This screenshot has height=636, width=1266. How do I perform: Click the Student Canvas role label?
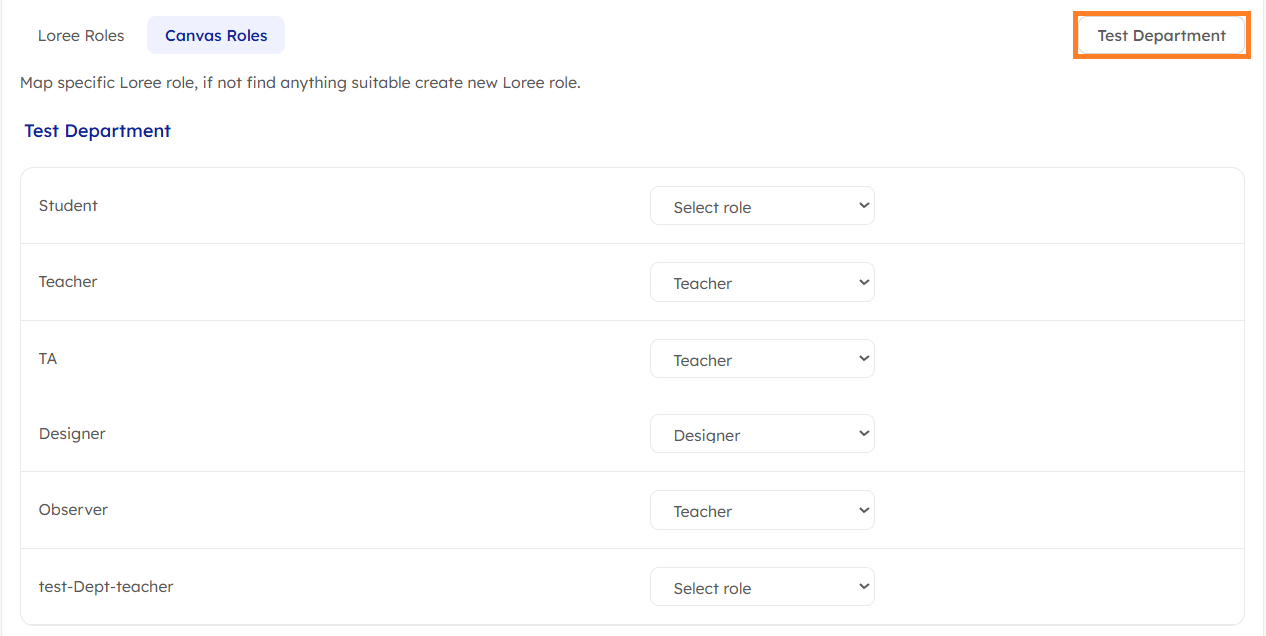pos(68,206)
